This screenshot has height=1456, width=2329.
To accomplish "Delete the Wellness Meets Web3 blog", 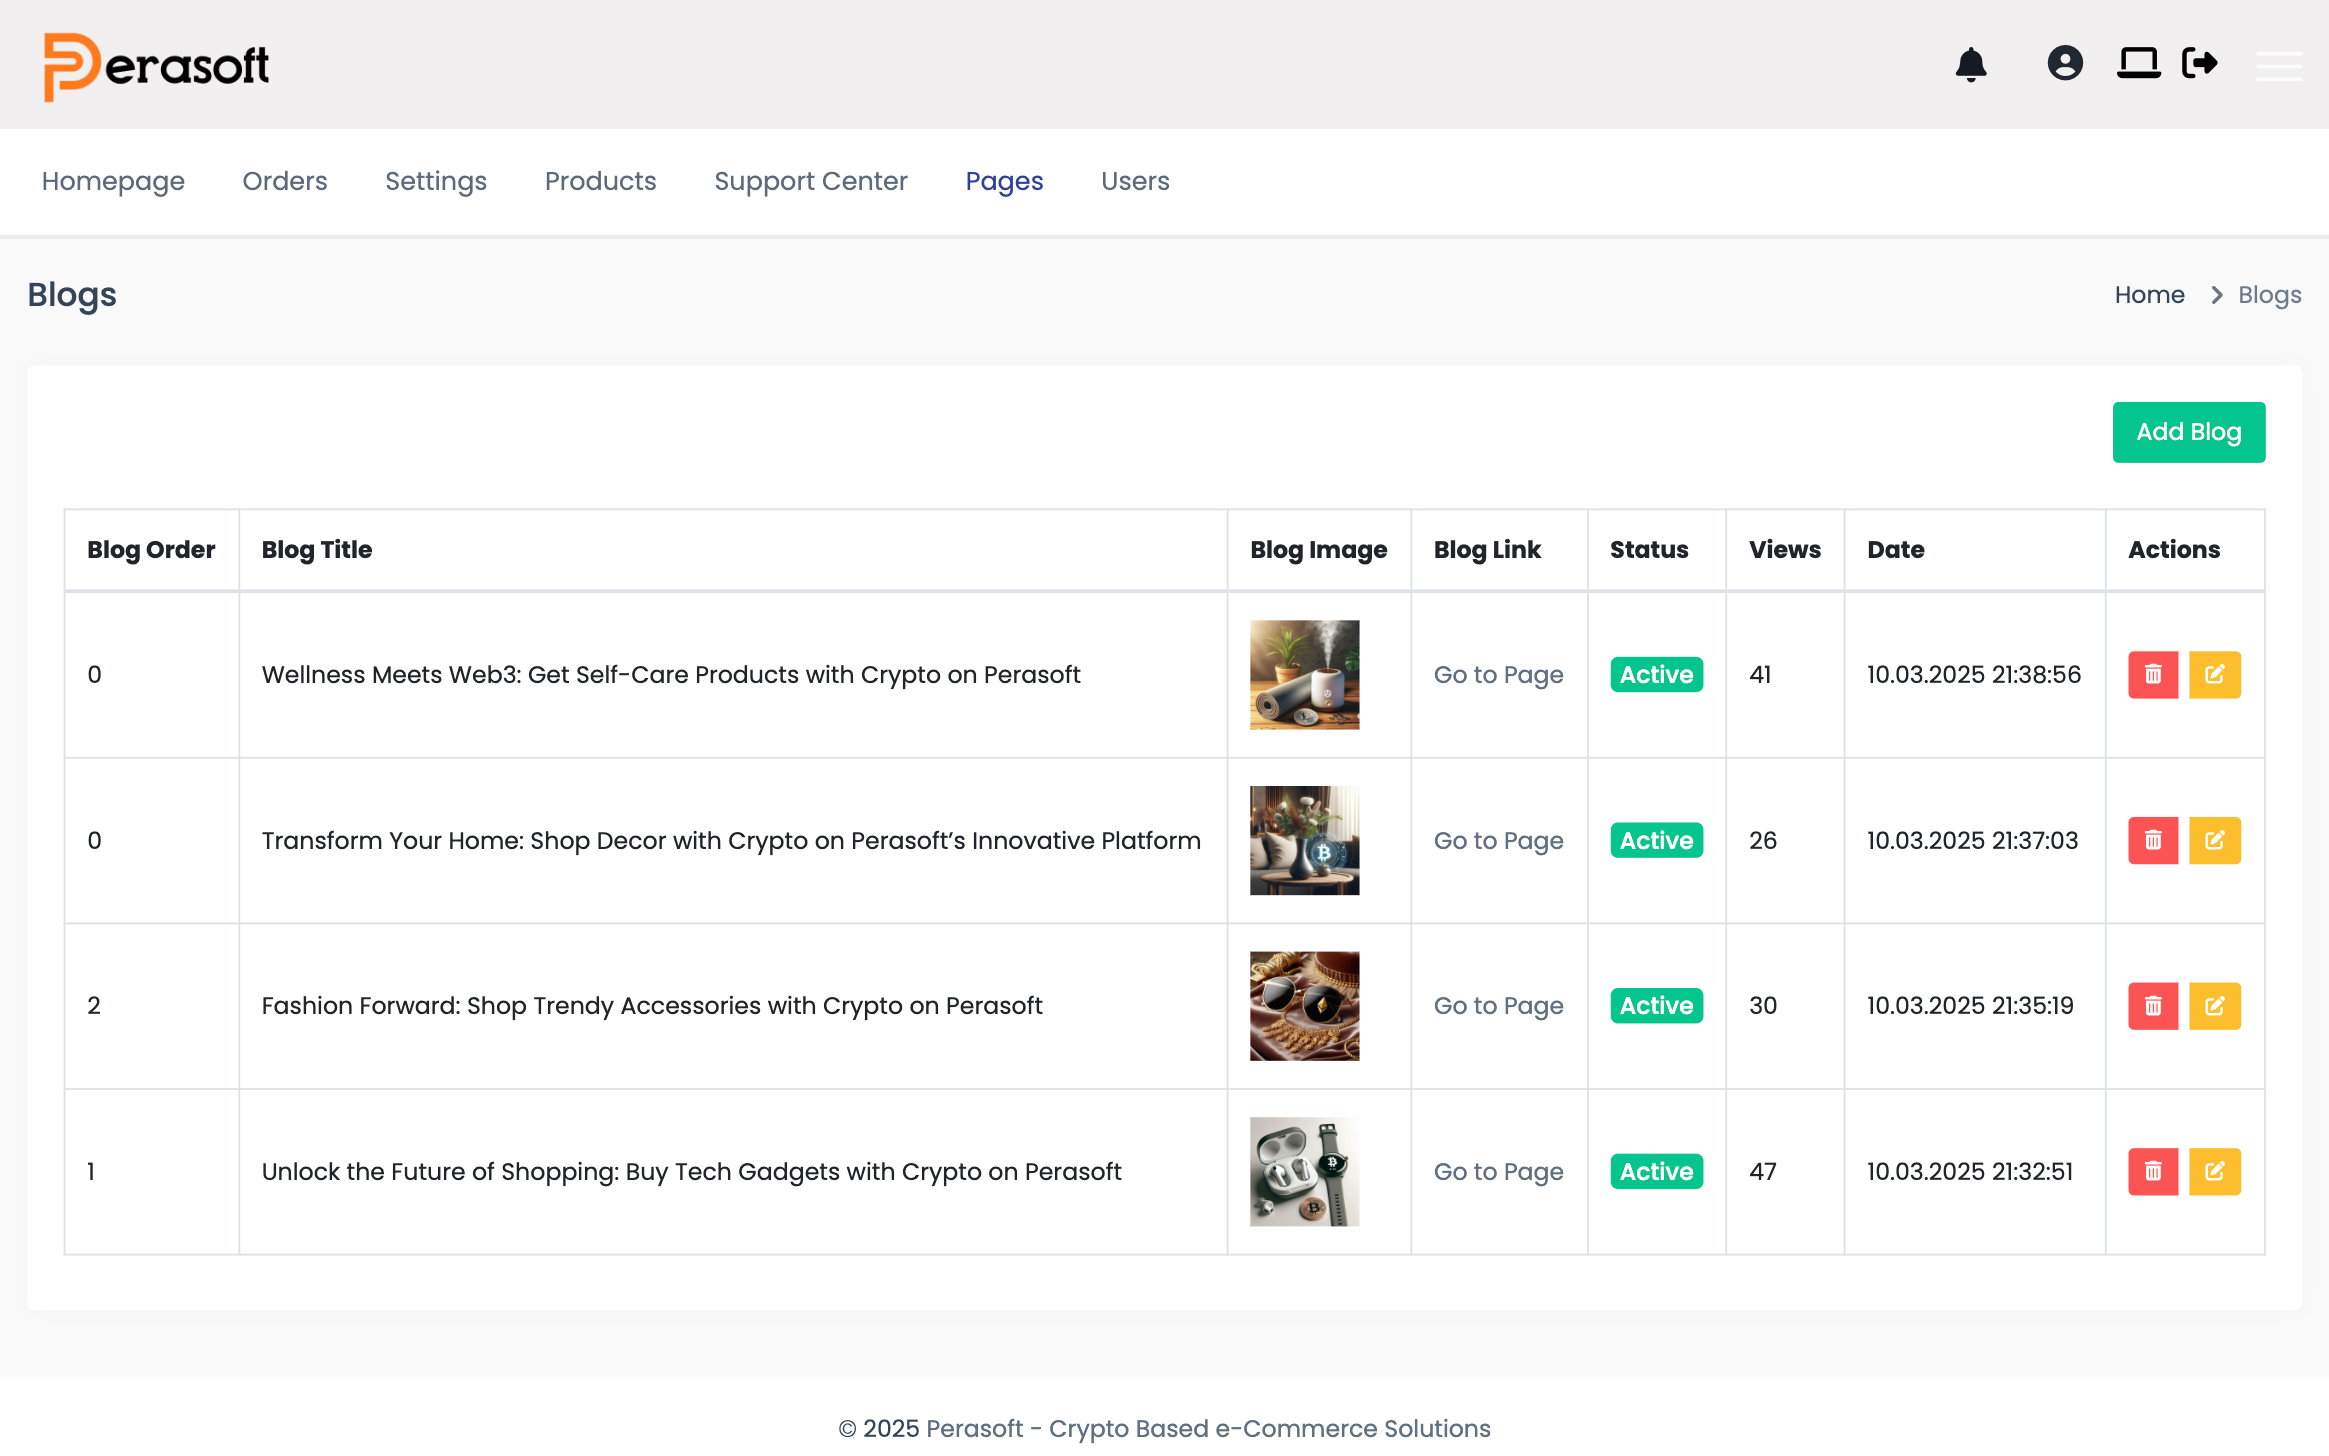I will point(2153,675).
